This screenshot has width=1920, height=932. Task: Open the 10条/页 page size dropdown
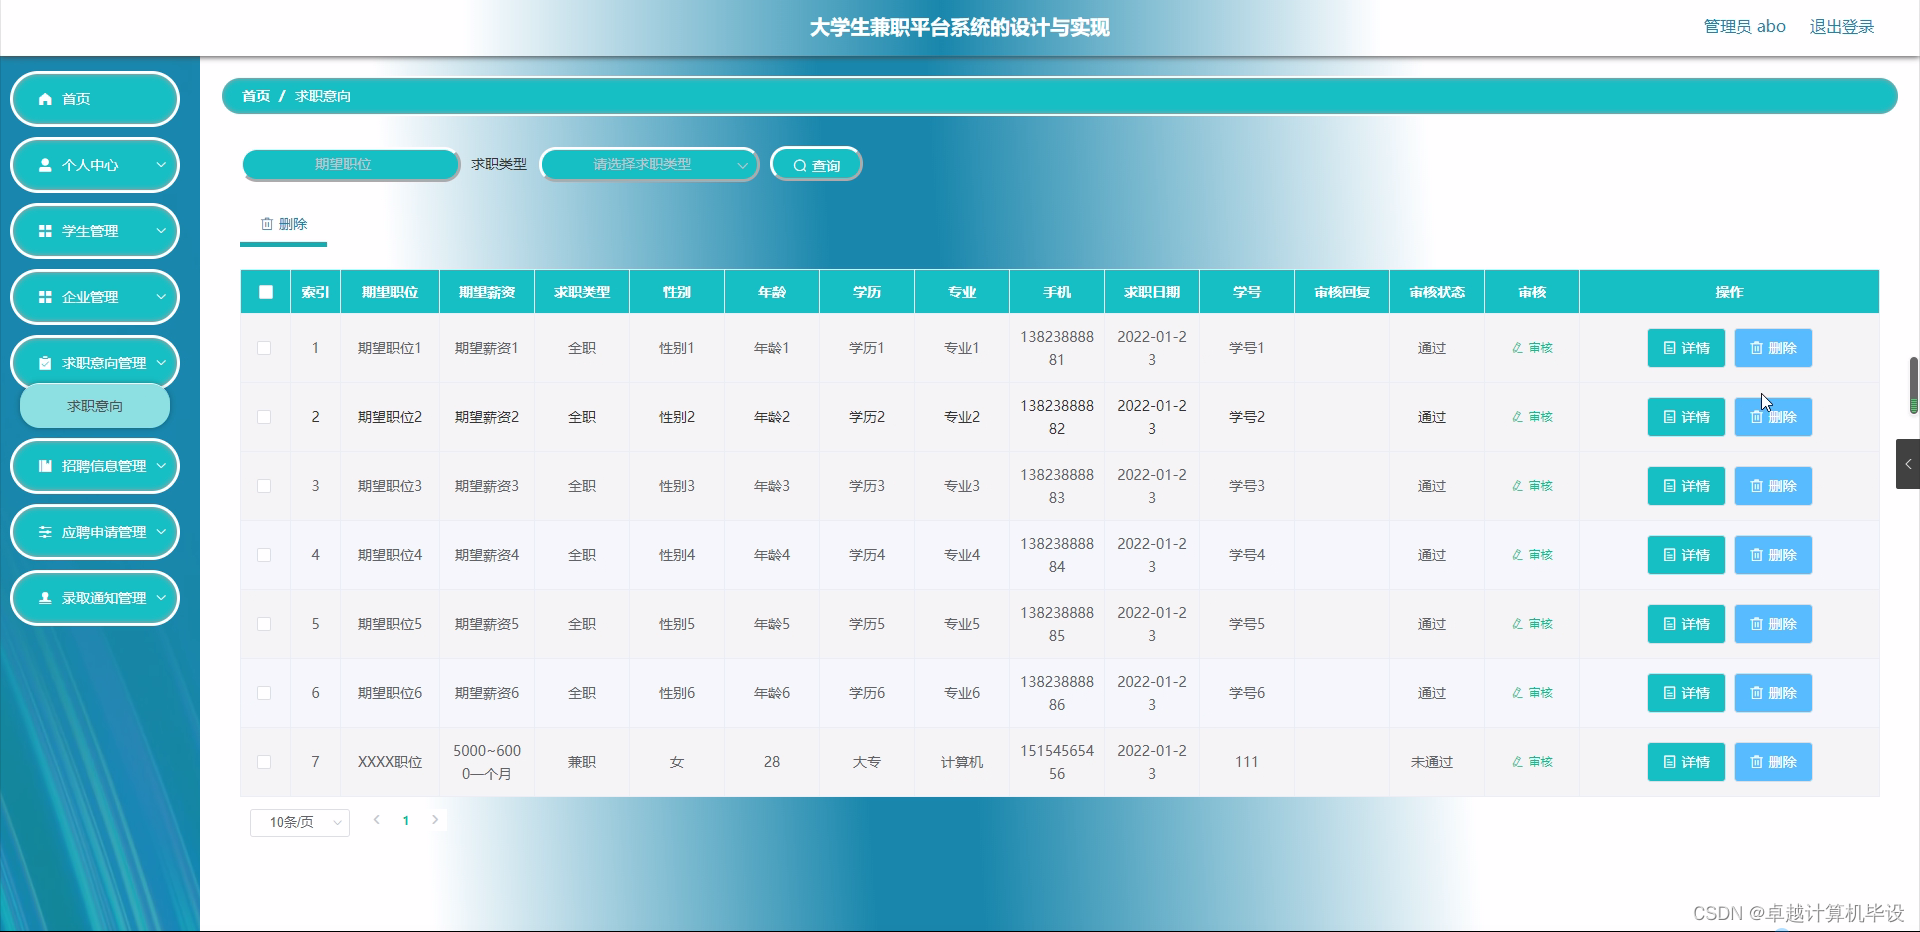298,821
